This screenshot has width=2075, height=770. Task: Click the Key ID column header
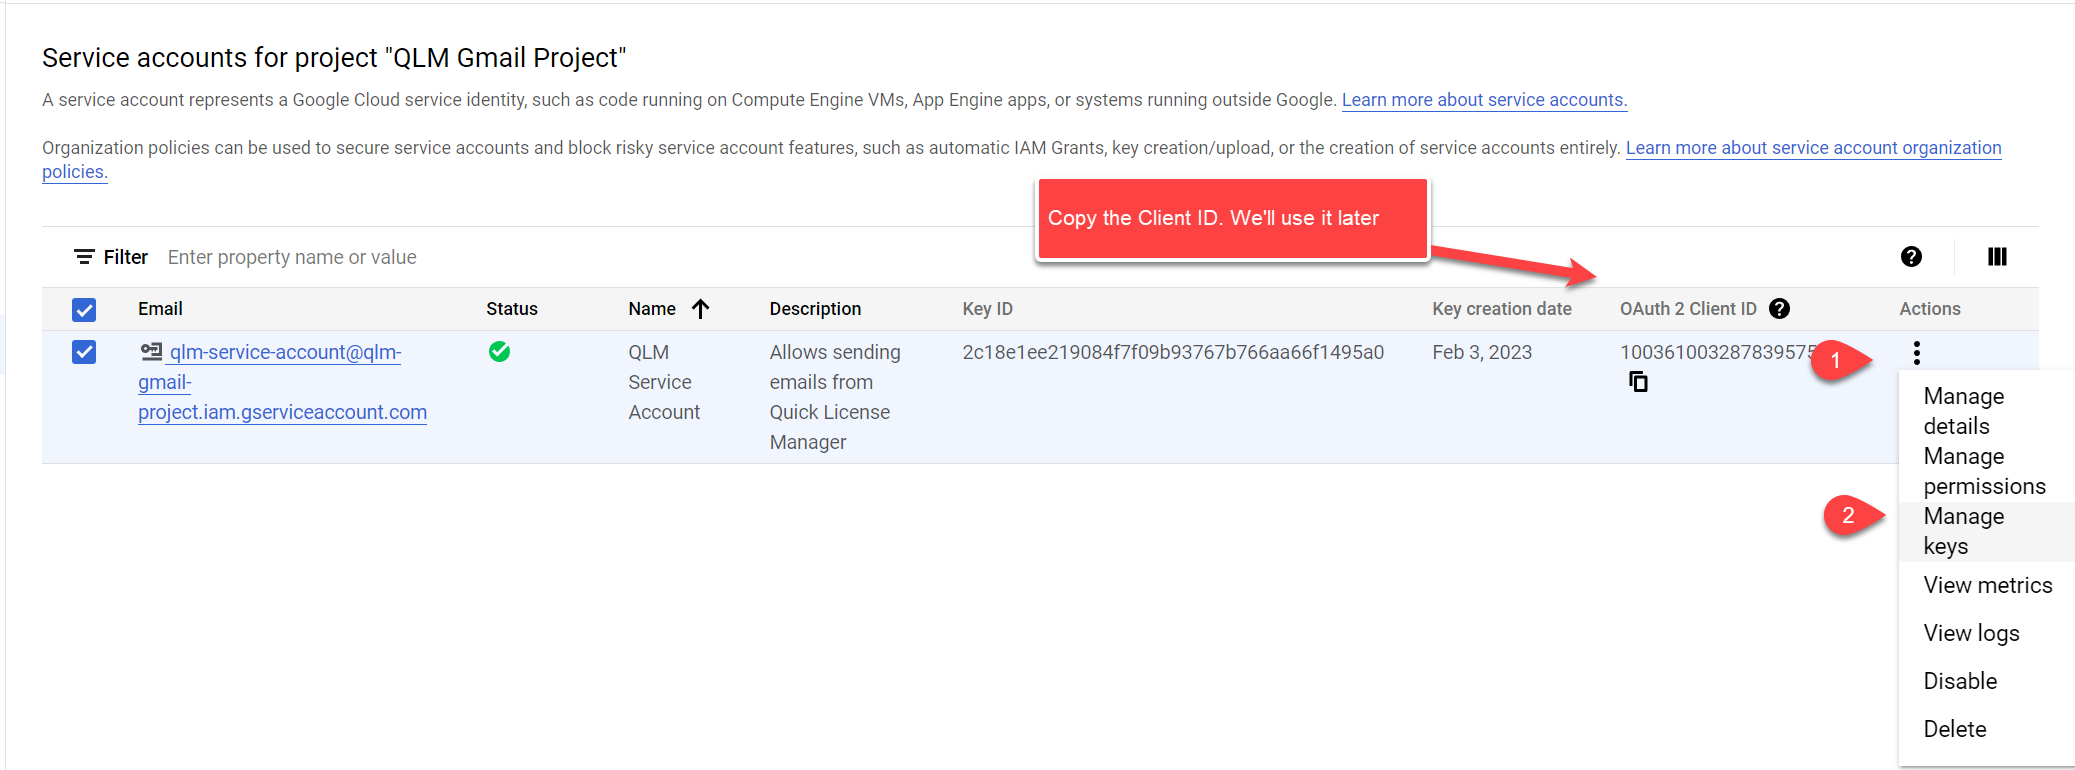click(x=988, y=309)
